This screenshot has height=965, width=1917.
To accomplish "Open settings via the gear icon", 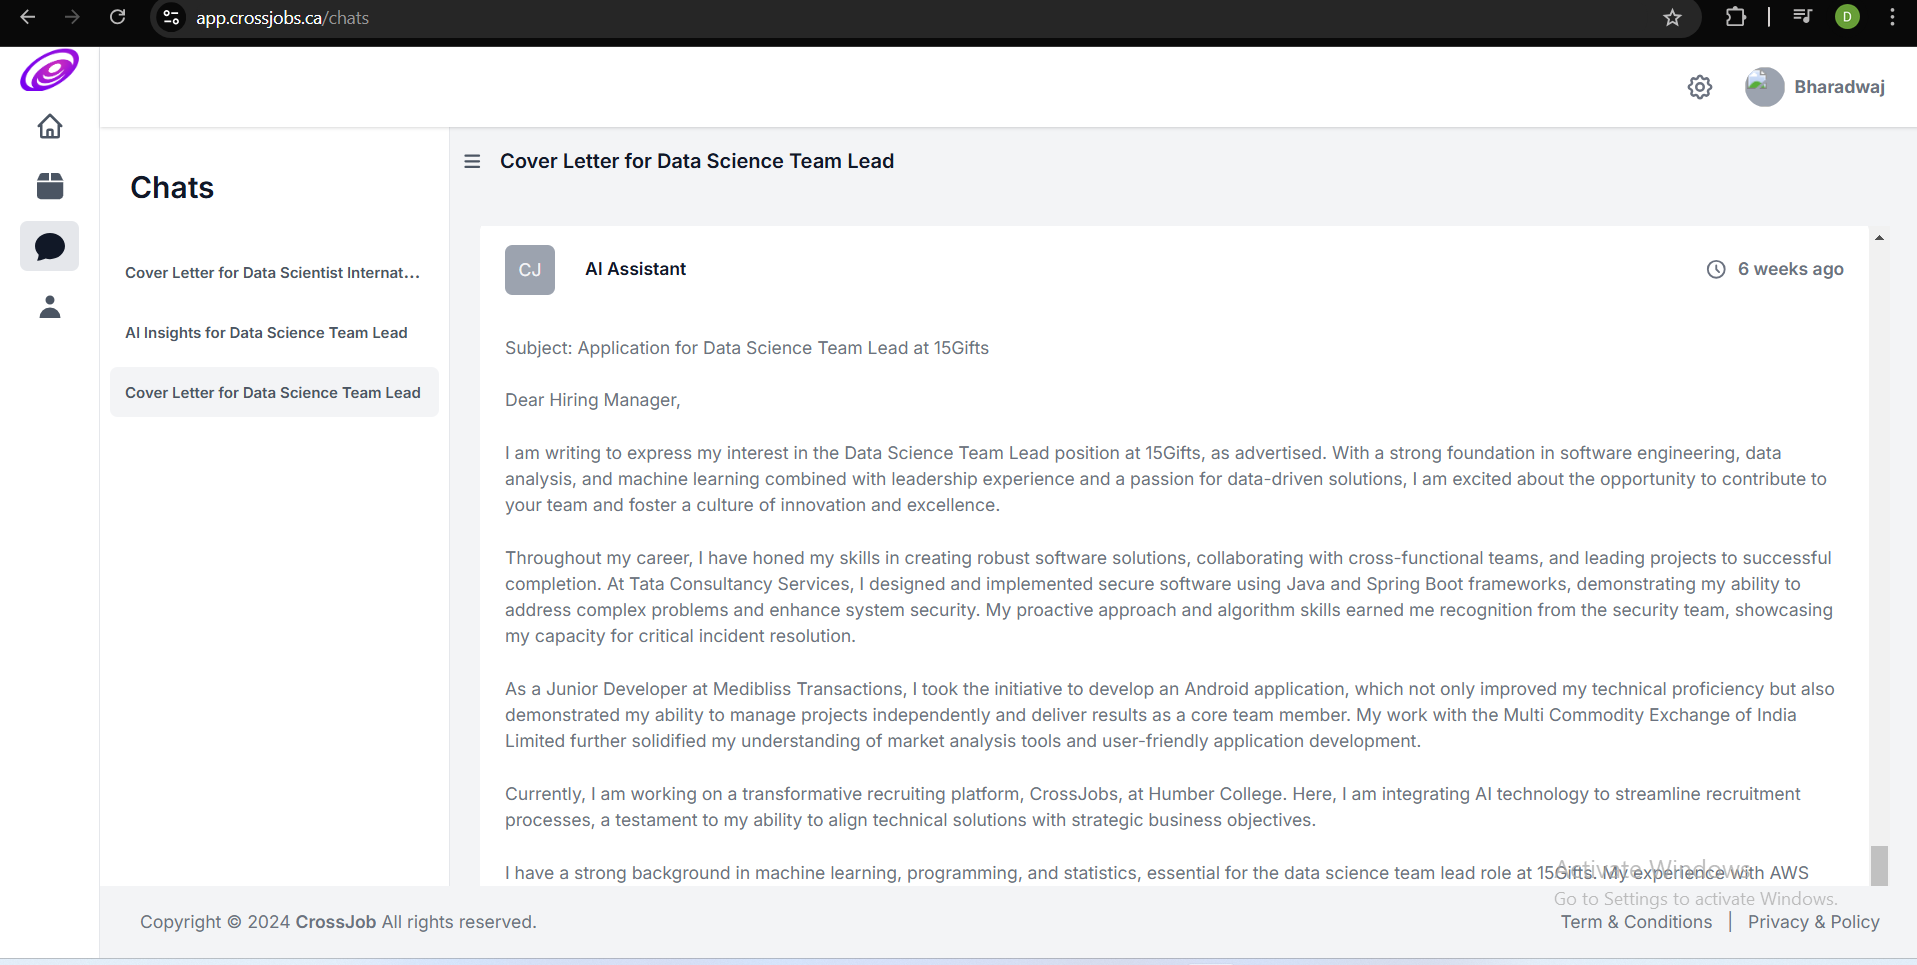I will [1699, 88].
